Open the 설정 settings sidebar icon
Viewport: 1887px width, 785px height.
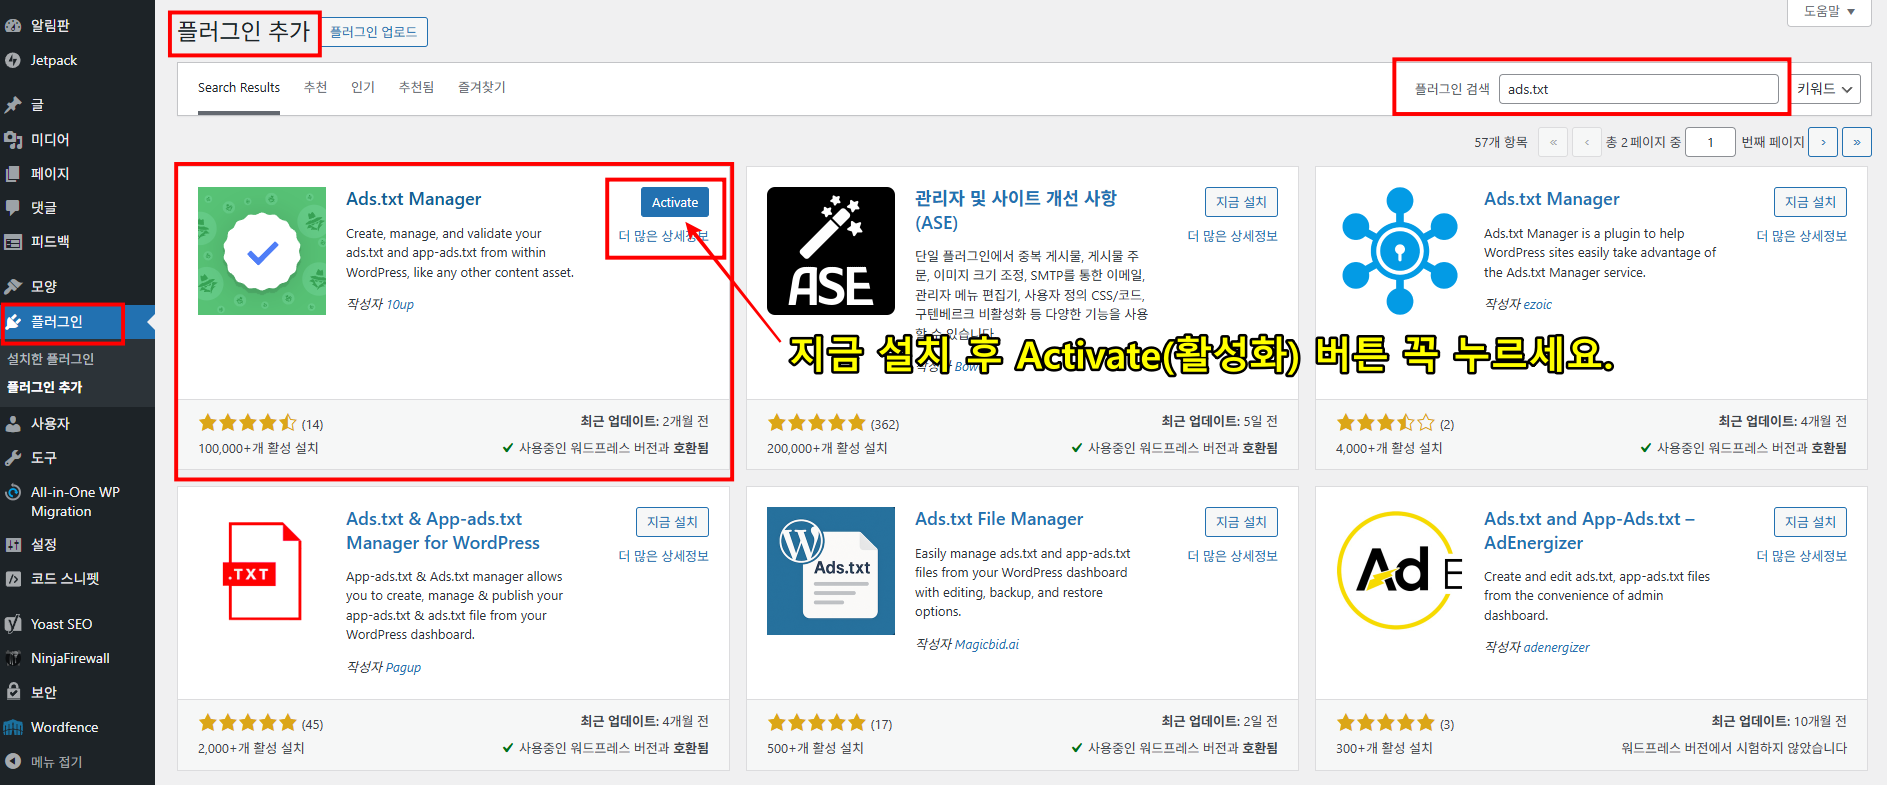point(13,545)
